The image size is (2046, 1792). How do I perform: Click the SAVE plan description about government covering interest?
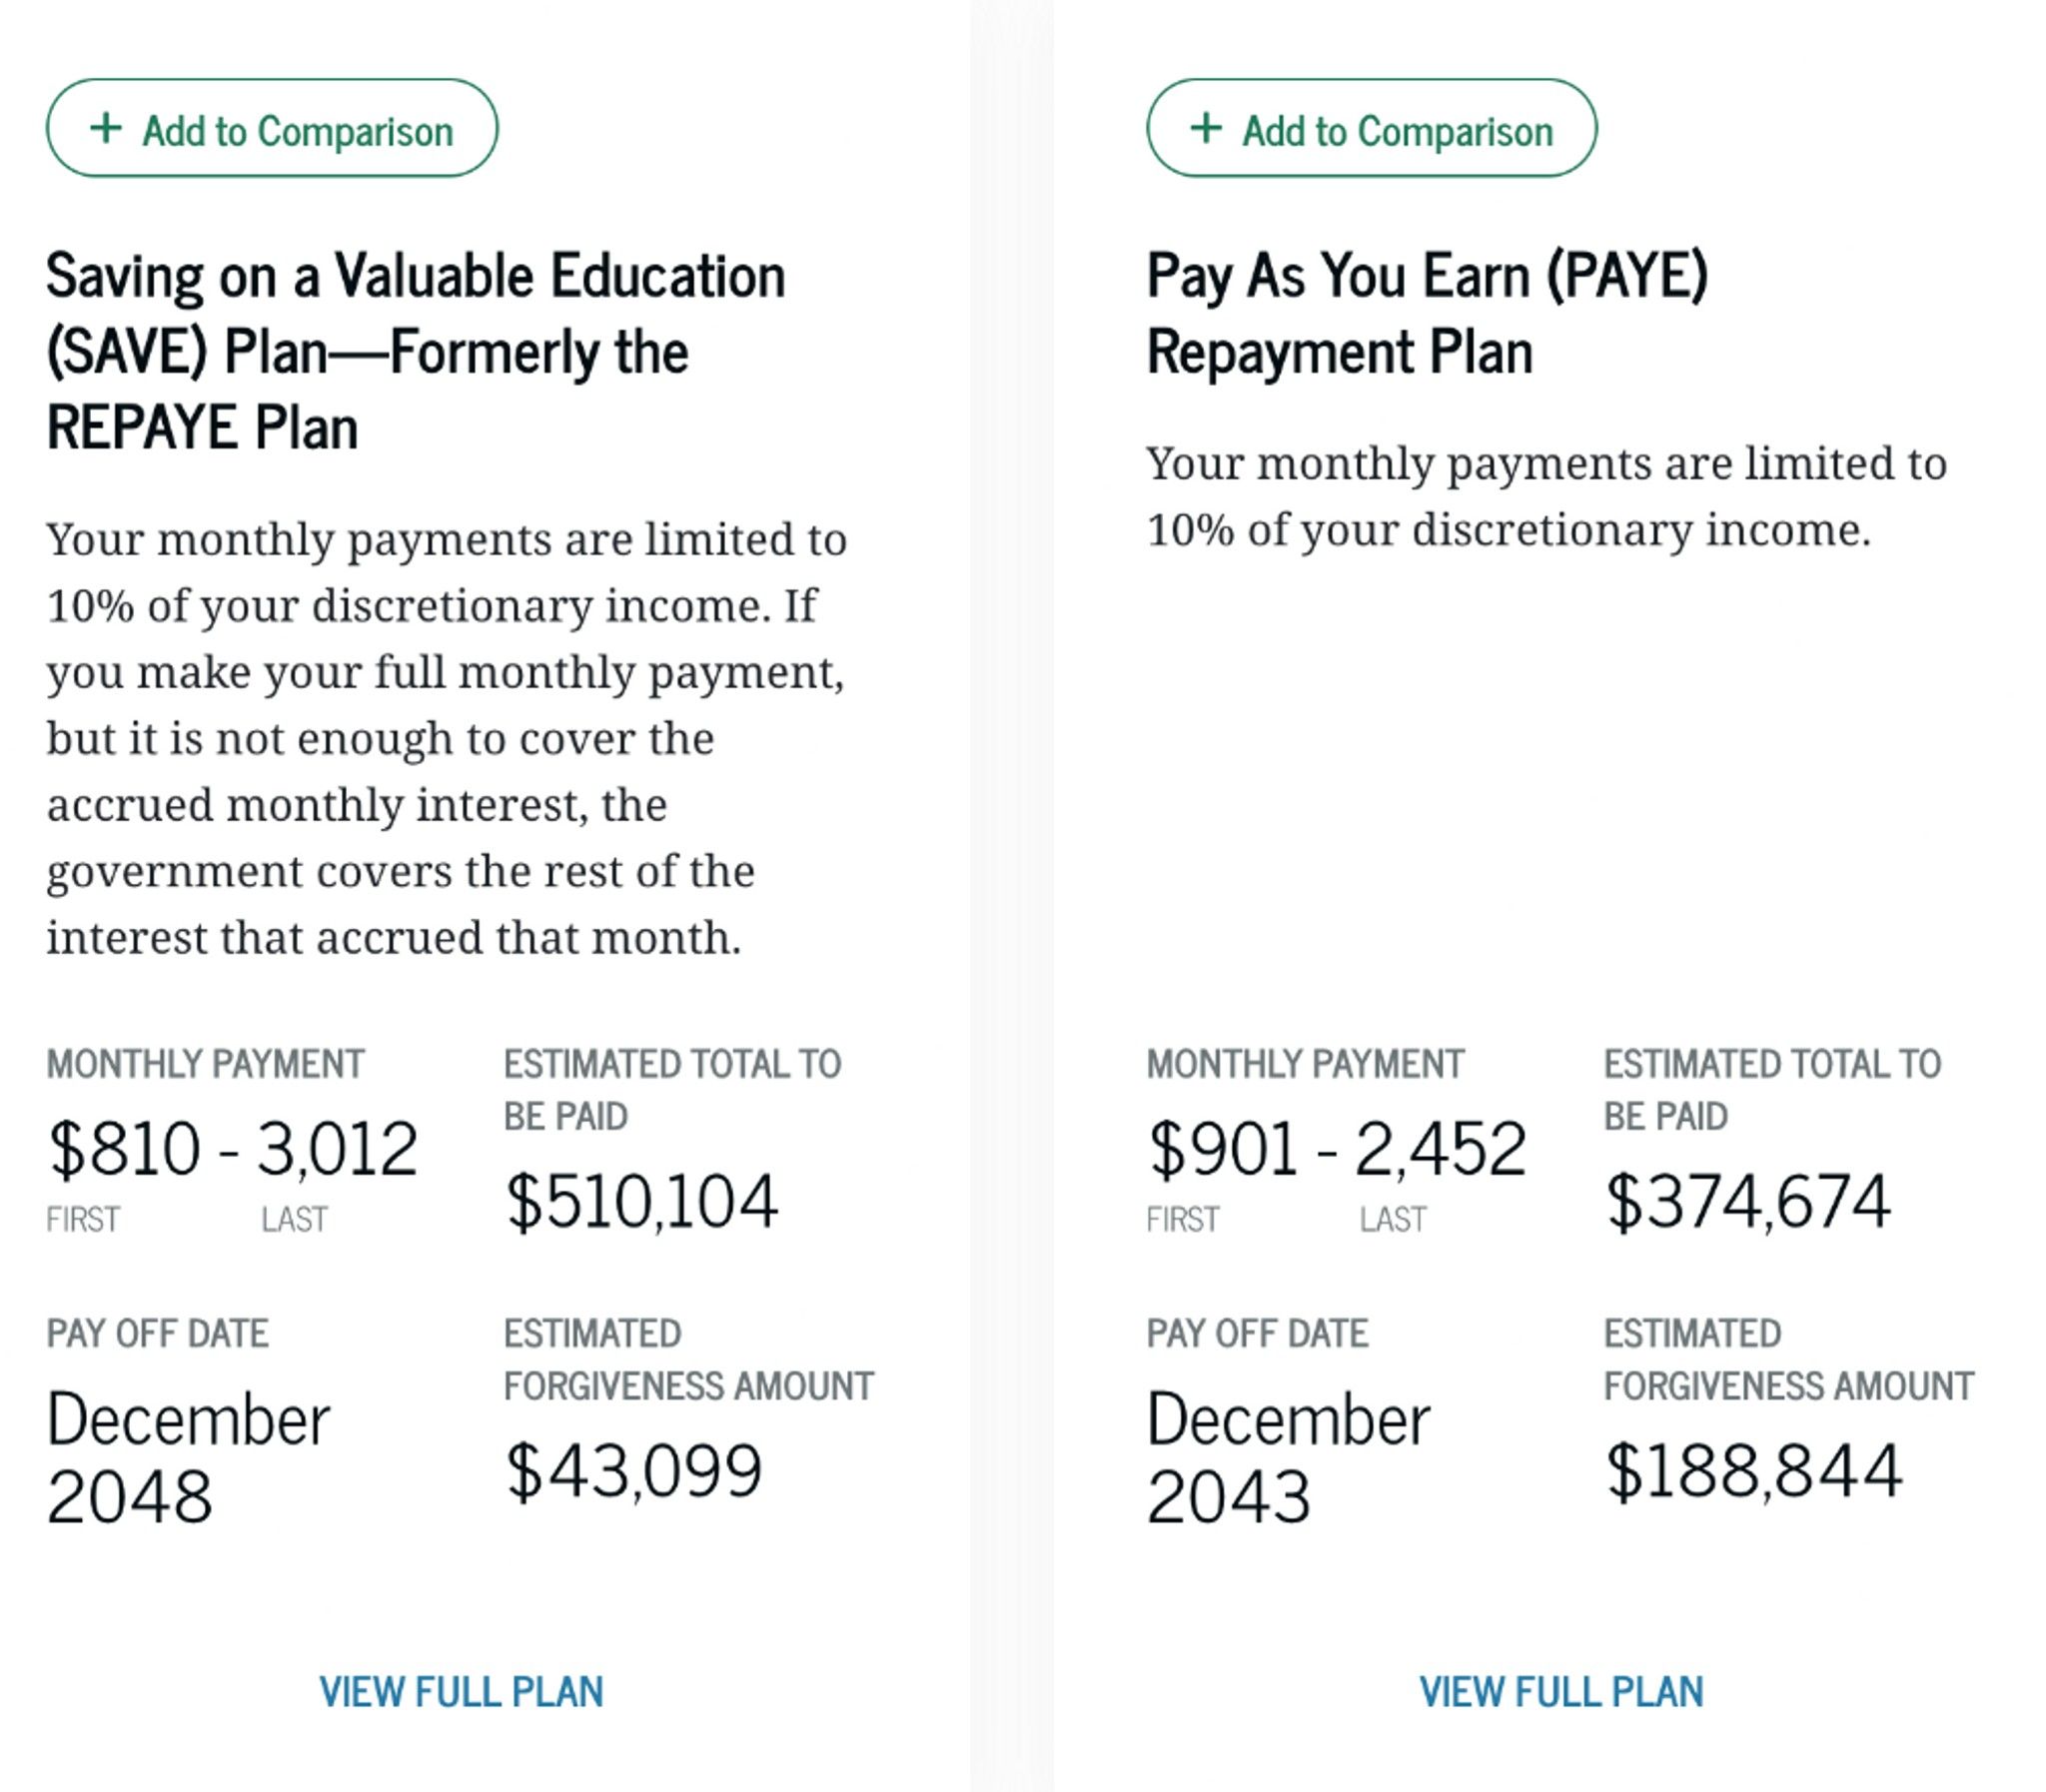coord(447,738)
